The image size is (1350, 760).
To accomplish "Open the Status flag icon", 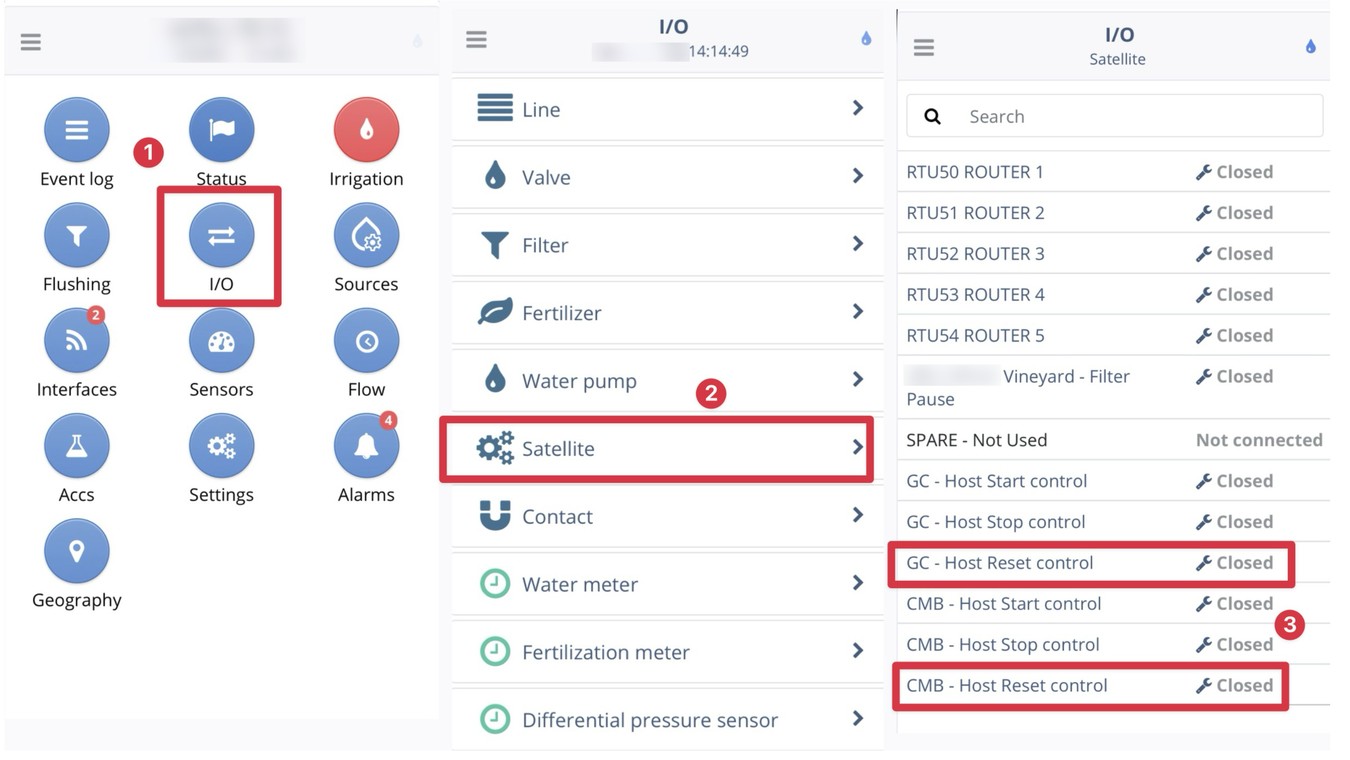I will click(221, 131).
